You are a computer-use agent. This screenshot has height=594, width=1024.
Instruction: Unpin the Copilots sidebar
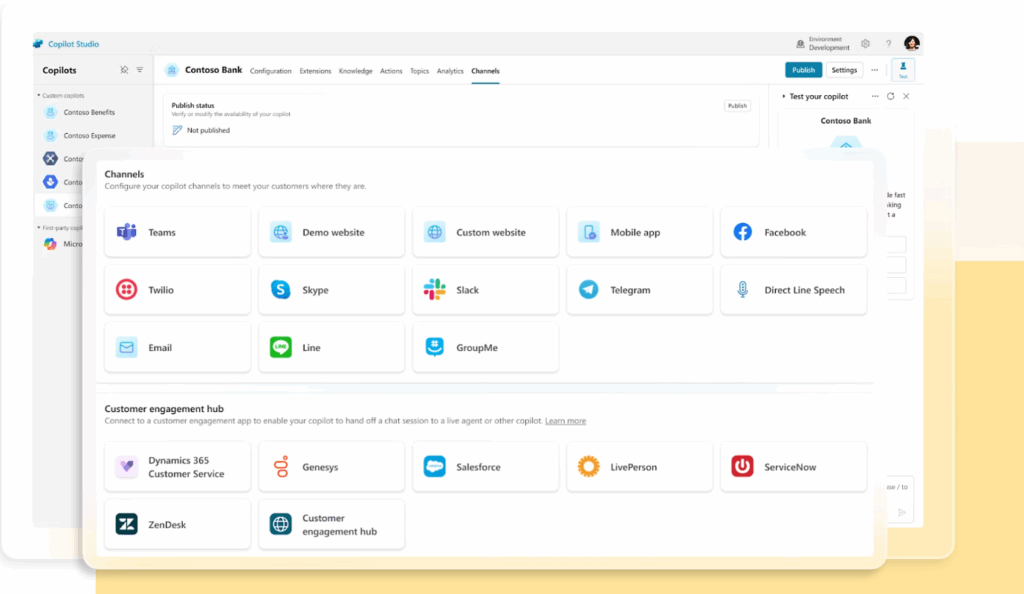point(124,70)
